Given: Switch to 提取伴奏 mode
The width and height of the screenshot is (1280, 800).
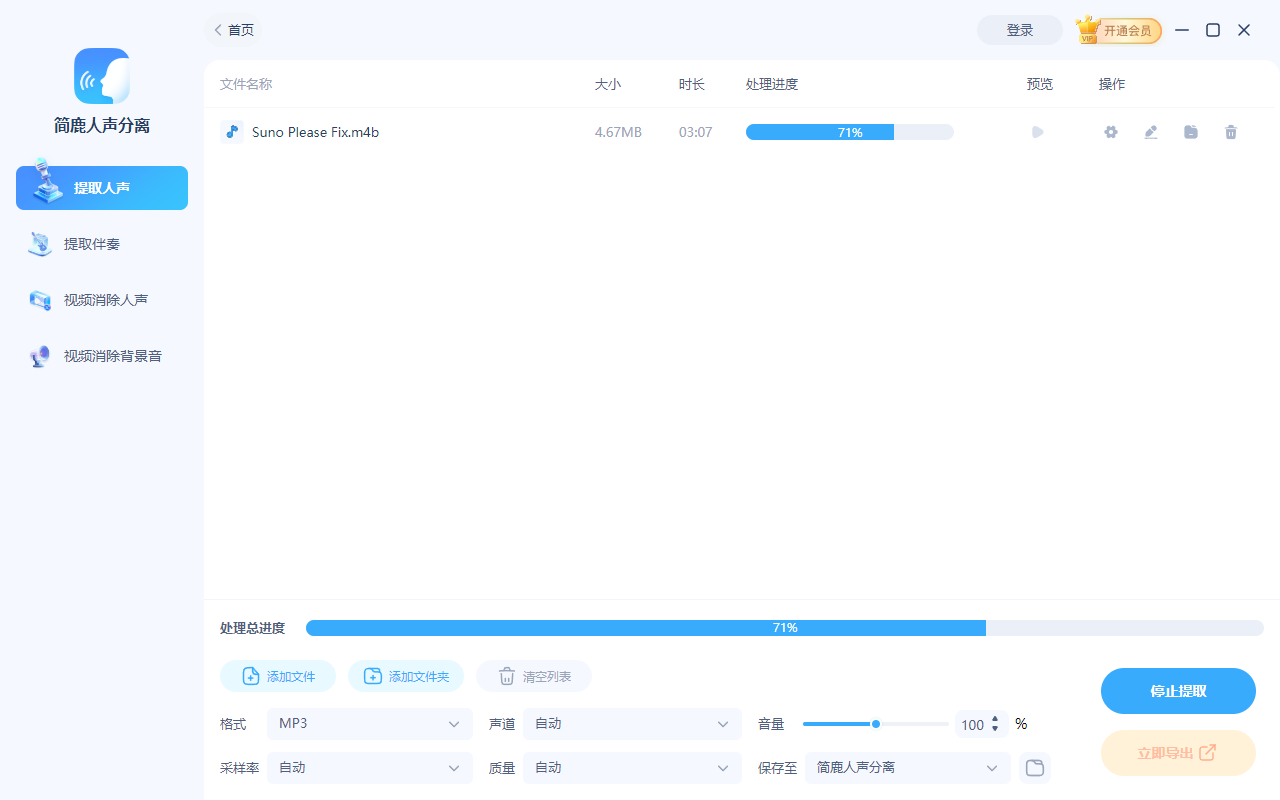Looking at the screenshot, I should click(x=101, y=243).
